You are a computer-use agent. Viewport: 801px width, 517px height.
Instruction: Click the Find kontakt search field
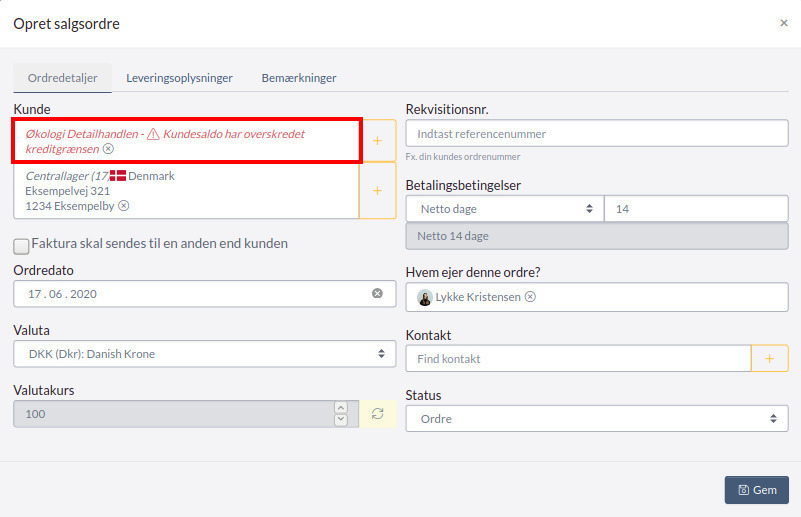click(x=578, y=359)
